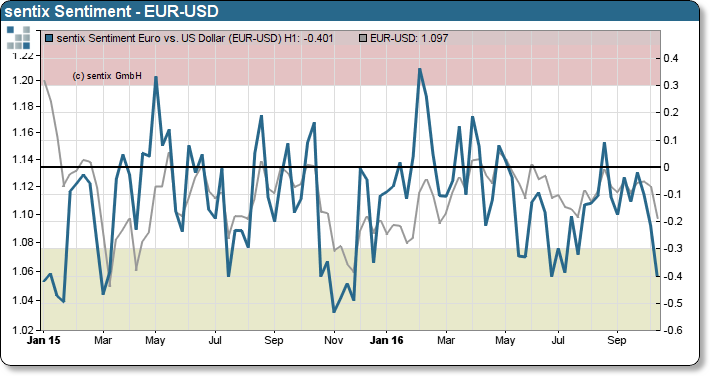This screenshot has width=710, height=376.
Task: Click left axis value '1.08'
Action: [23, 242]
